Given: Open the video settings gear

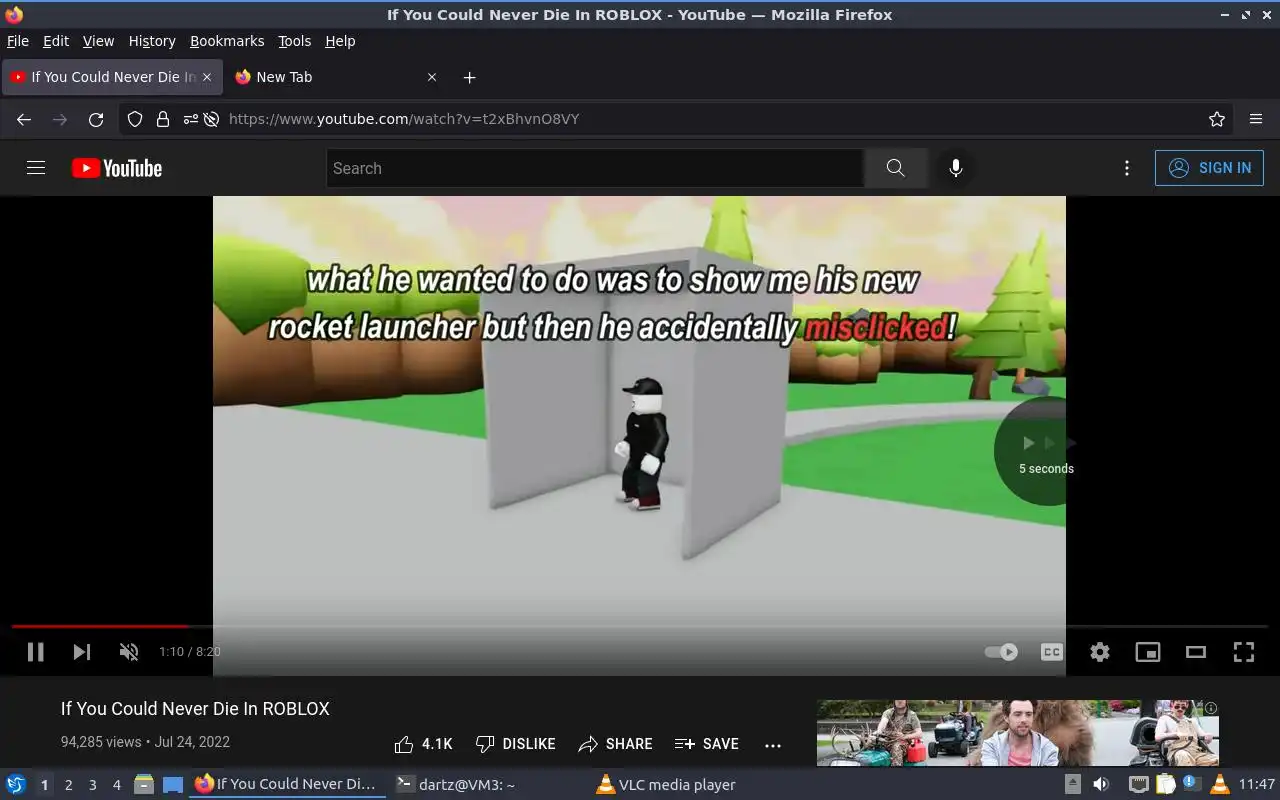Looking at the screenshot, I should click(x=1100, y=652).
